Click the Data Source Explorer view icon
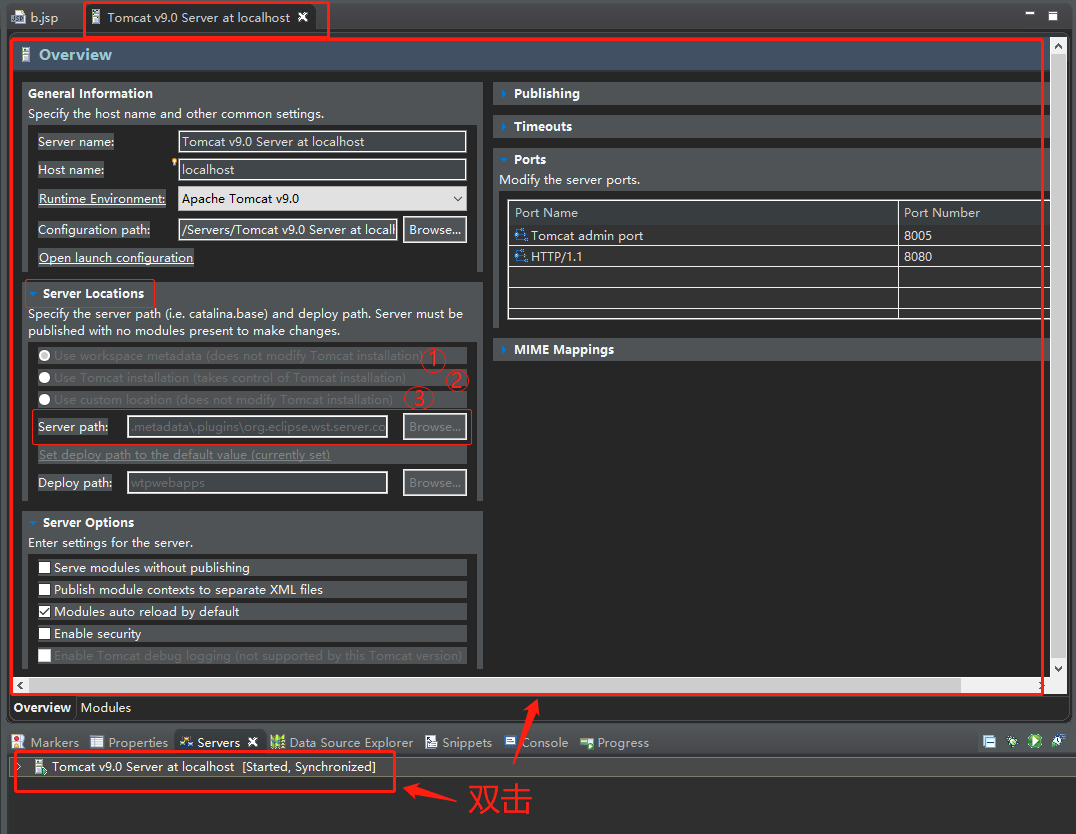 coord(277,742)
